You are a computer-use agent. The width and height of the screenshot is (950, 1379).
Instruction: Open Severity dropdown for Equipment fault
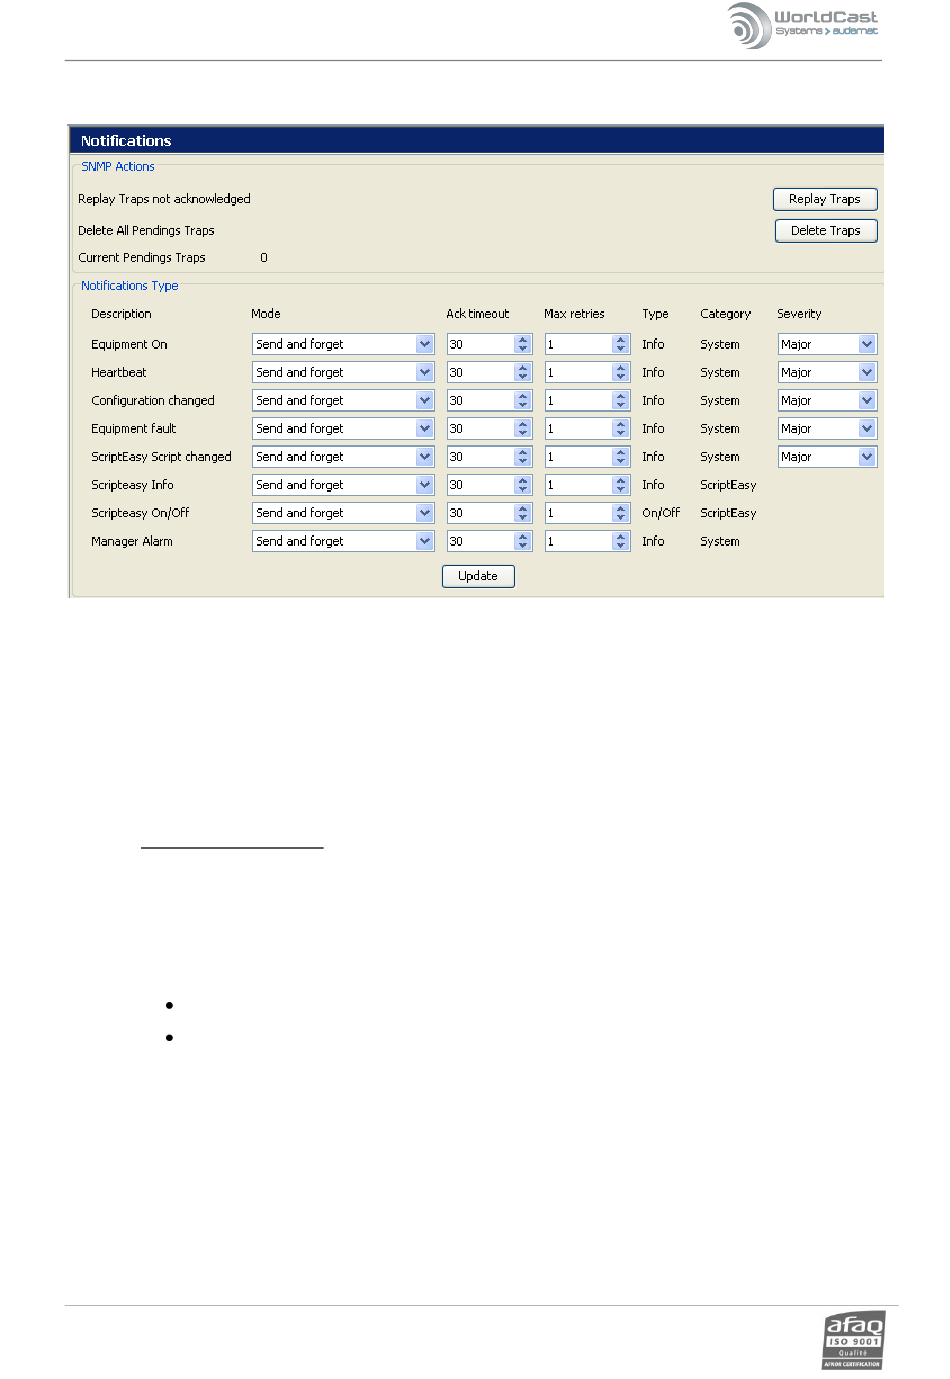point(827,428)
